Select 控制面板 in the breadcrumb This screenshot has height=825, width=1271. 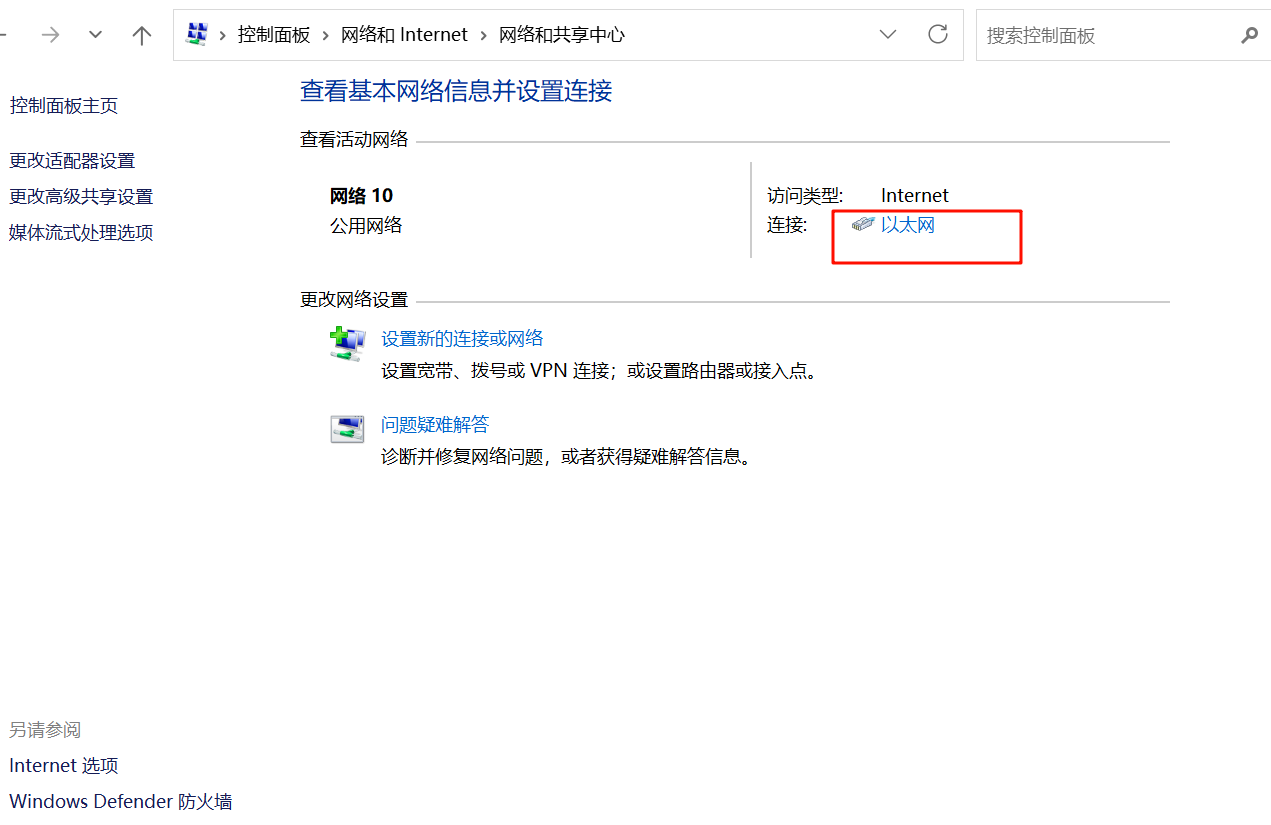[x=274, y=34]
